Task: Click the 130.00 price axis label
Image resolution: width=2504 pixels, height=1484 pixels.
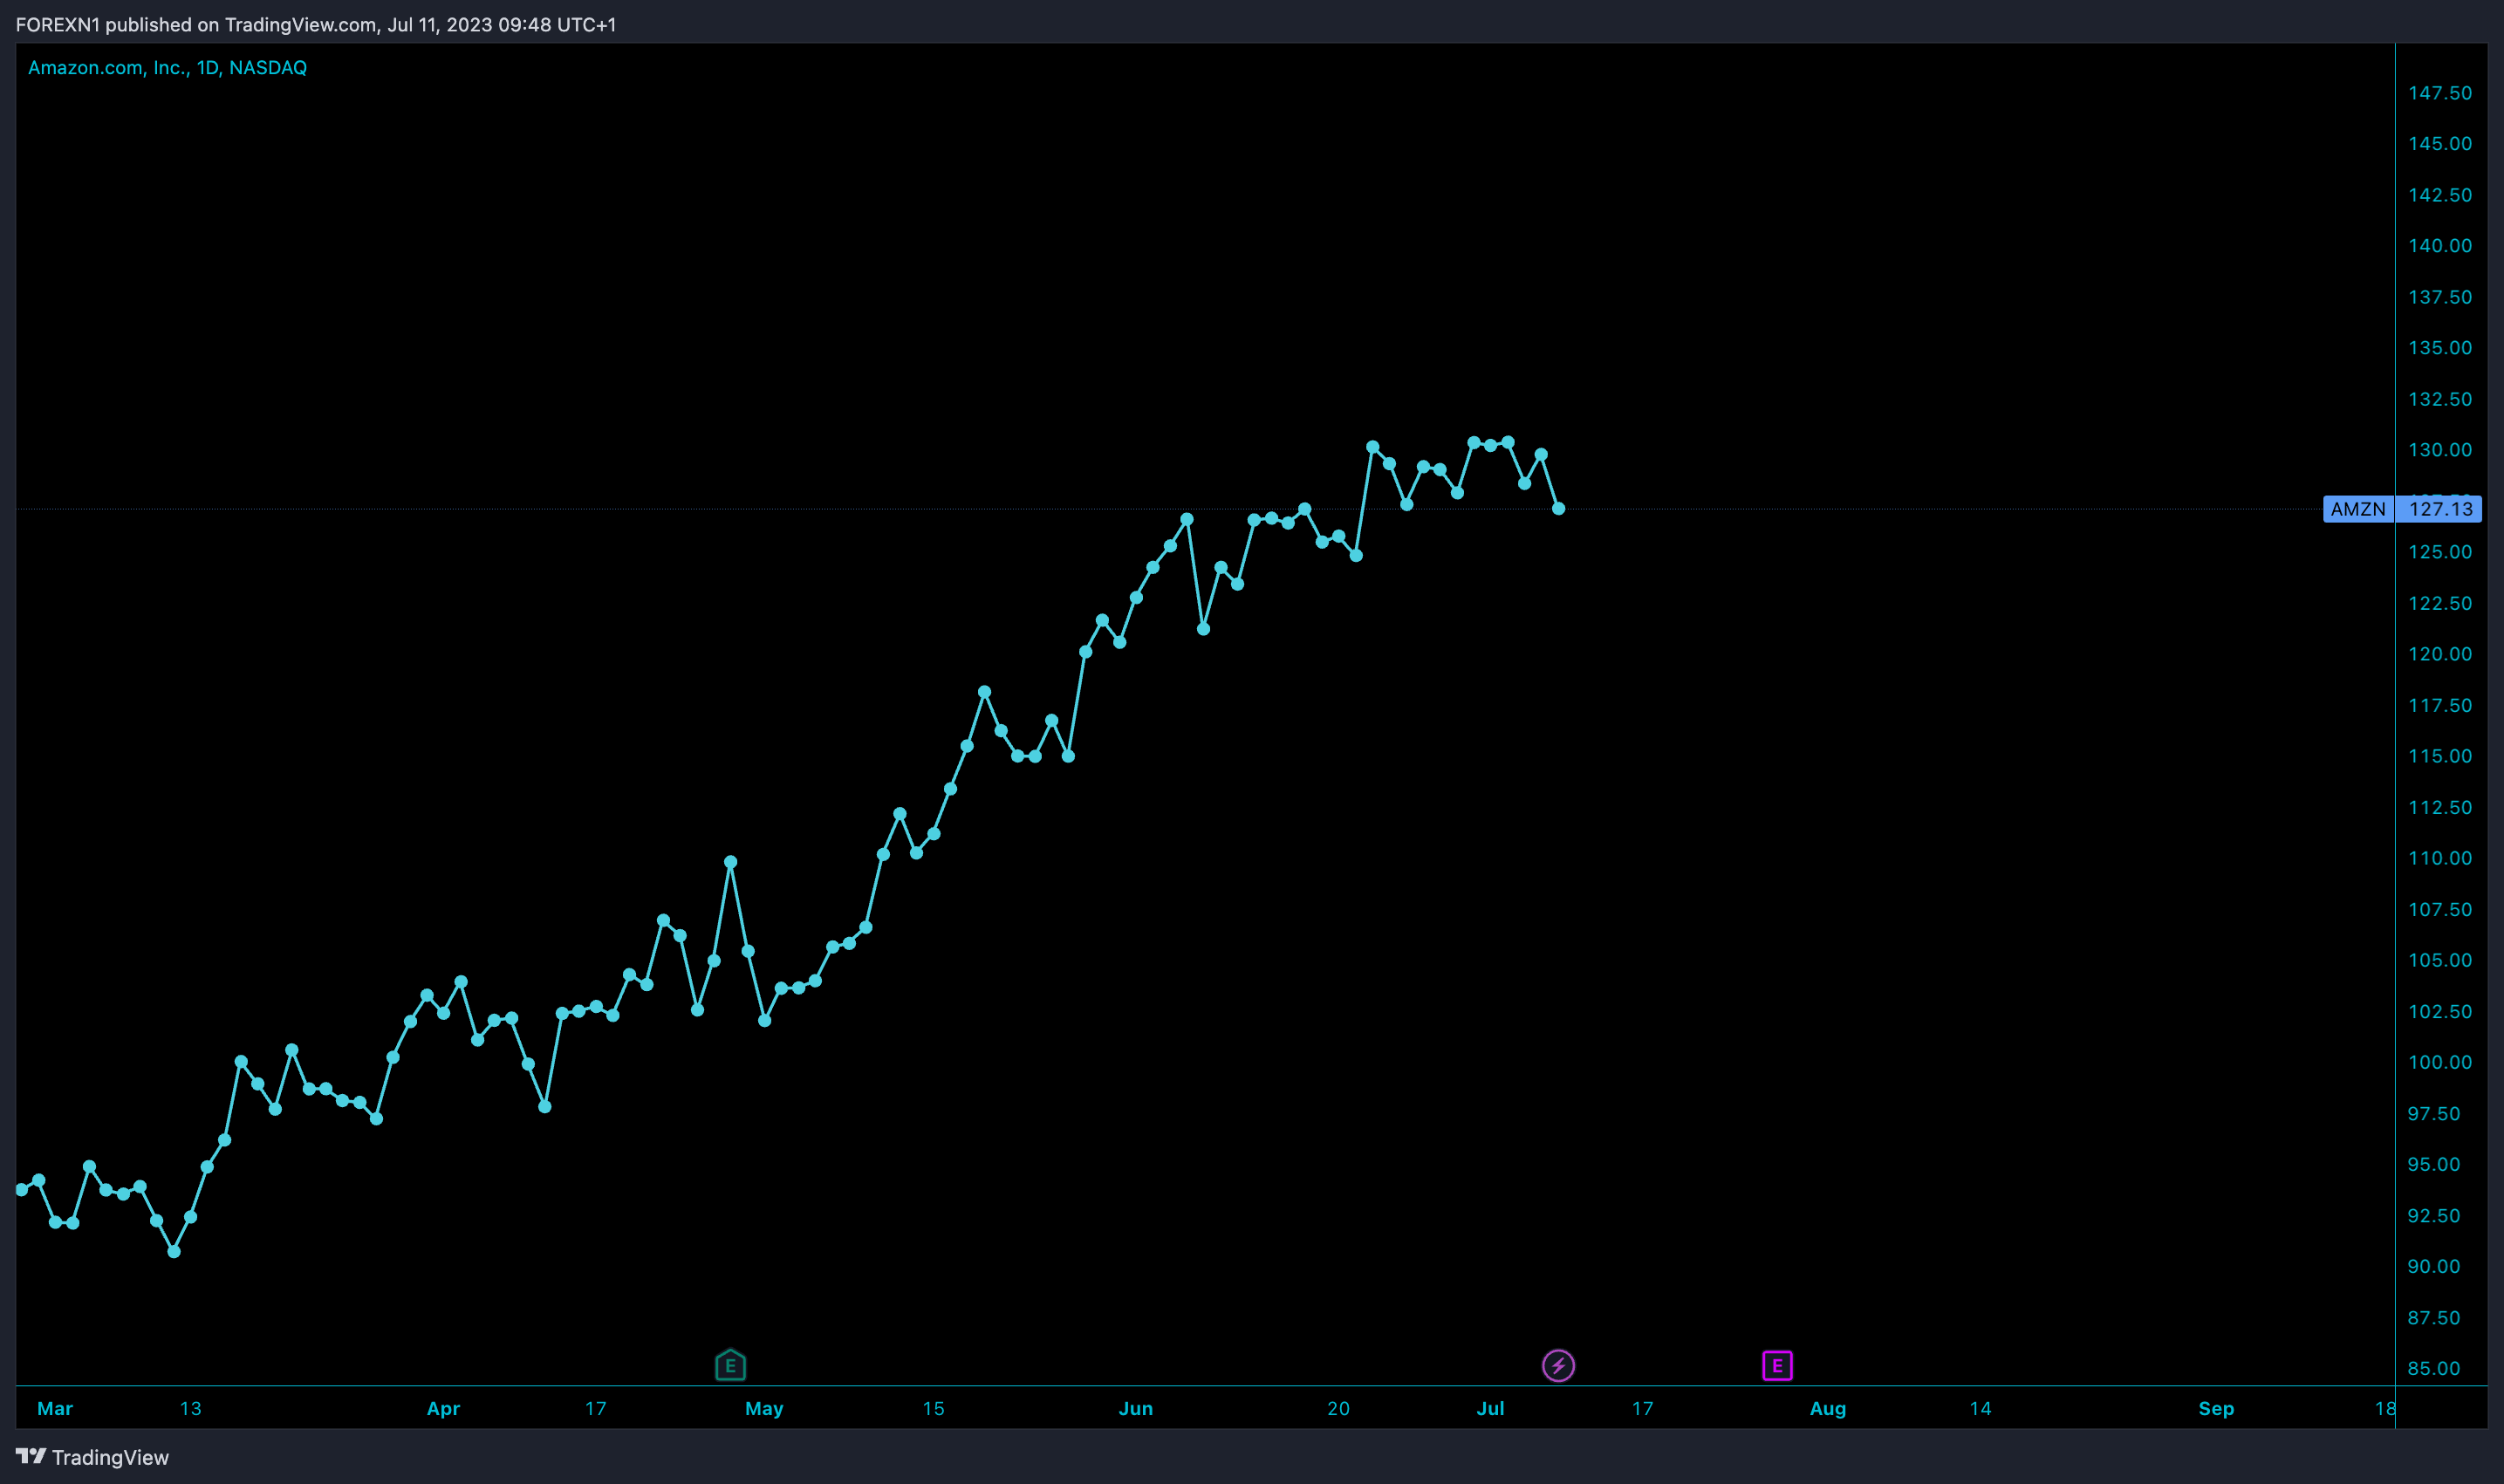Action: pos(2439,450)
